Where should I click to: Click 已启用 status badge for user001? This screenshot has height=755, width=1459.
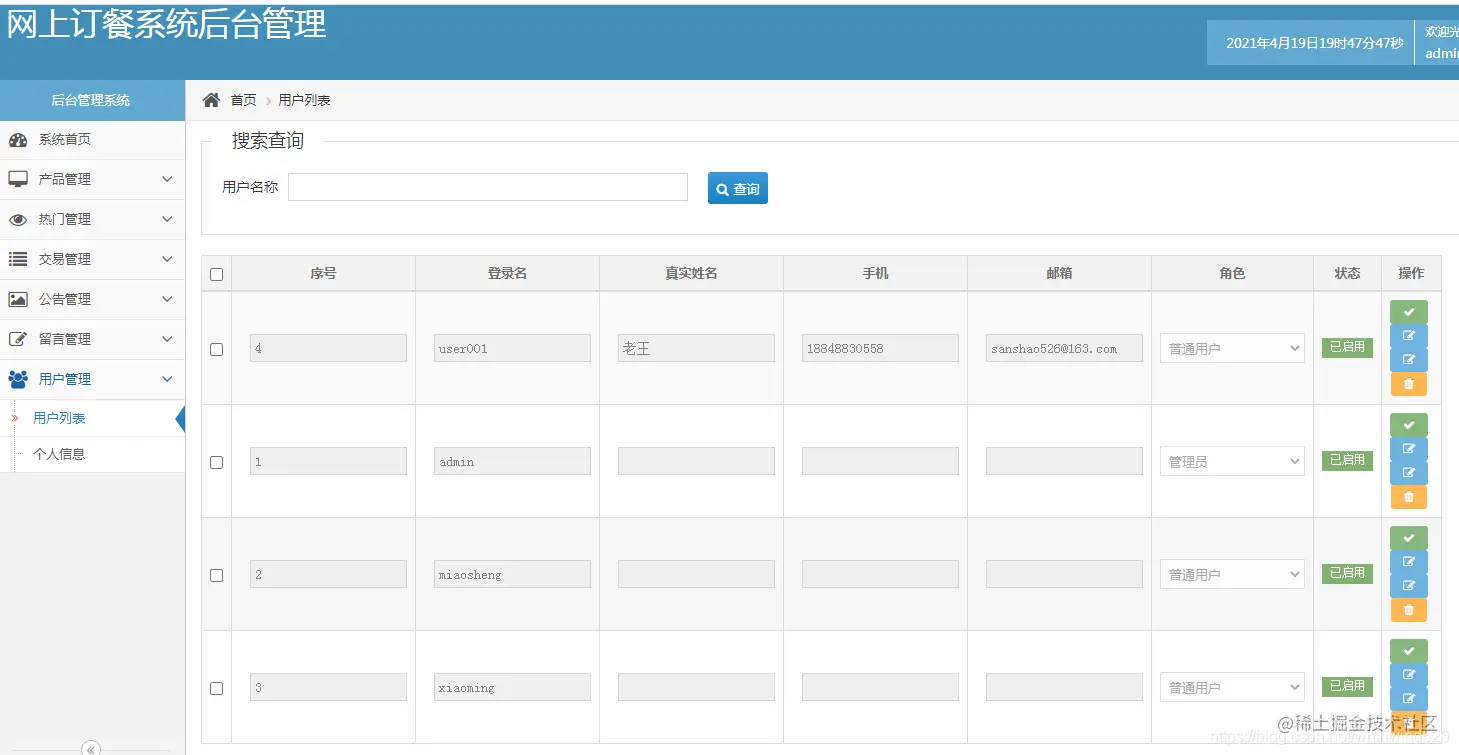click(x=1347, y=348)
